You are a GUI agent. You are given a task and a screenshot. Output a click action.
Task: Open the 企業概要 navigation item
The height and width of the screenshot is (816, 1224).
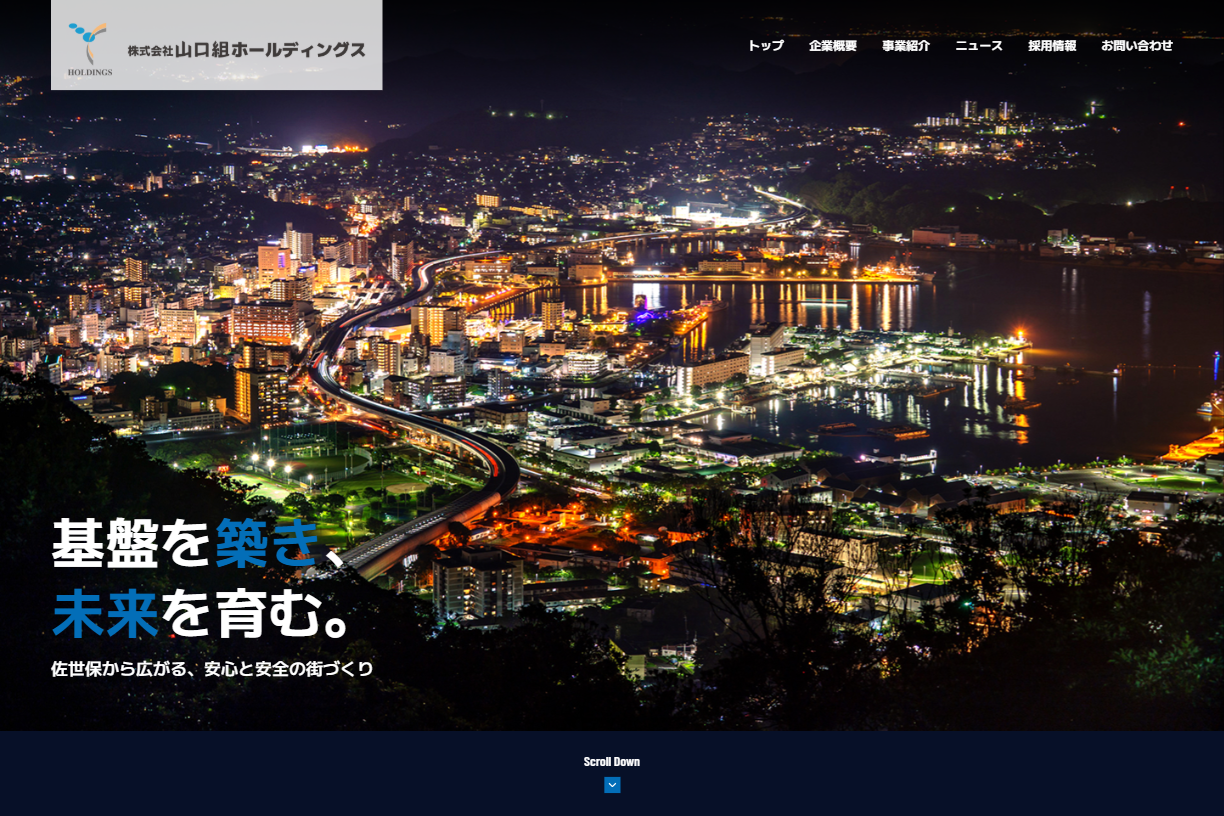click(833, 46)
